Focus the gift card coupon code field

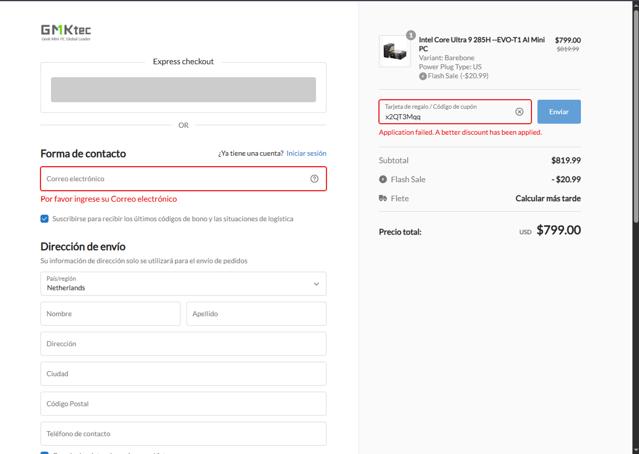tap(455, 112)
